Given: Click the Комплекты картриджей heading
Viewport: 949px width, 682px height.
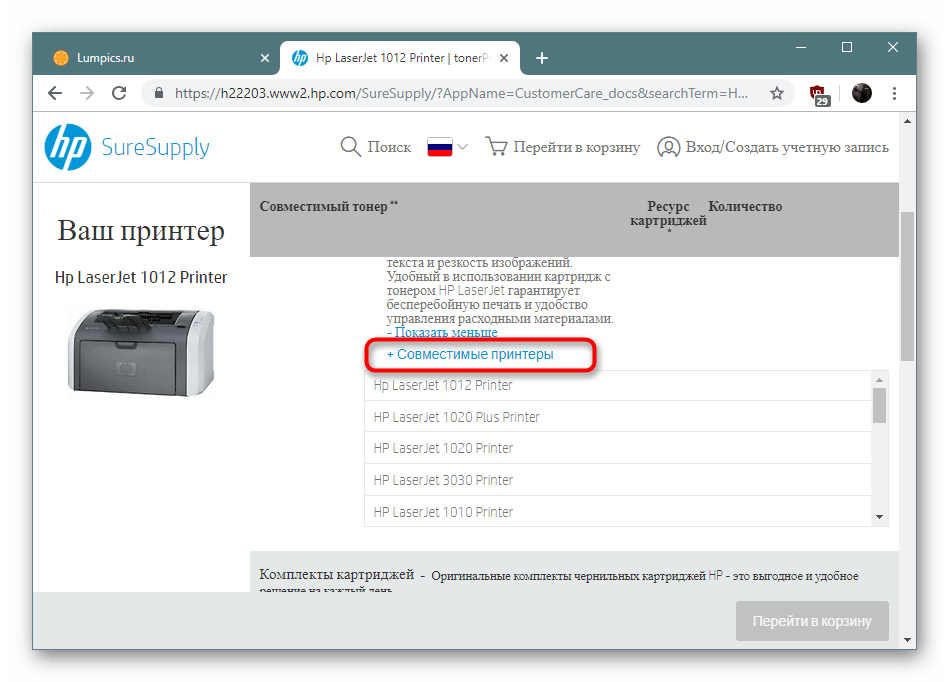Looking at the screenshot, I should (x=337, y=574).
